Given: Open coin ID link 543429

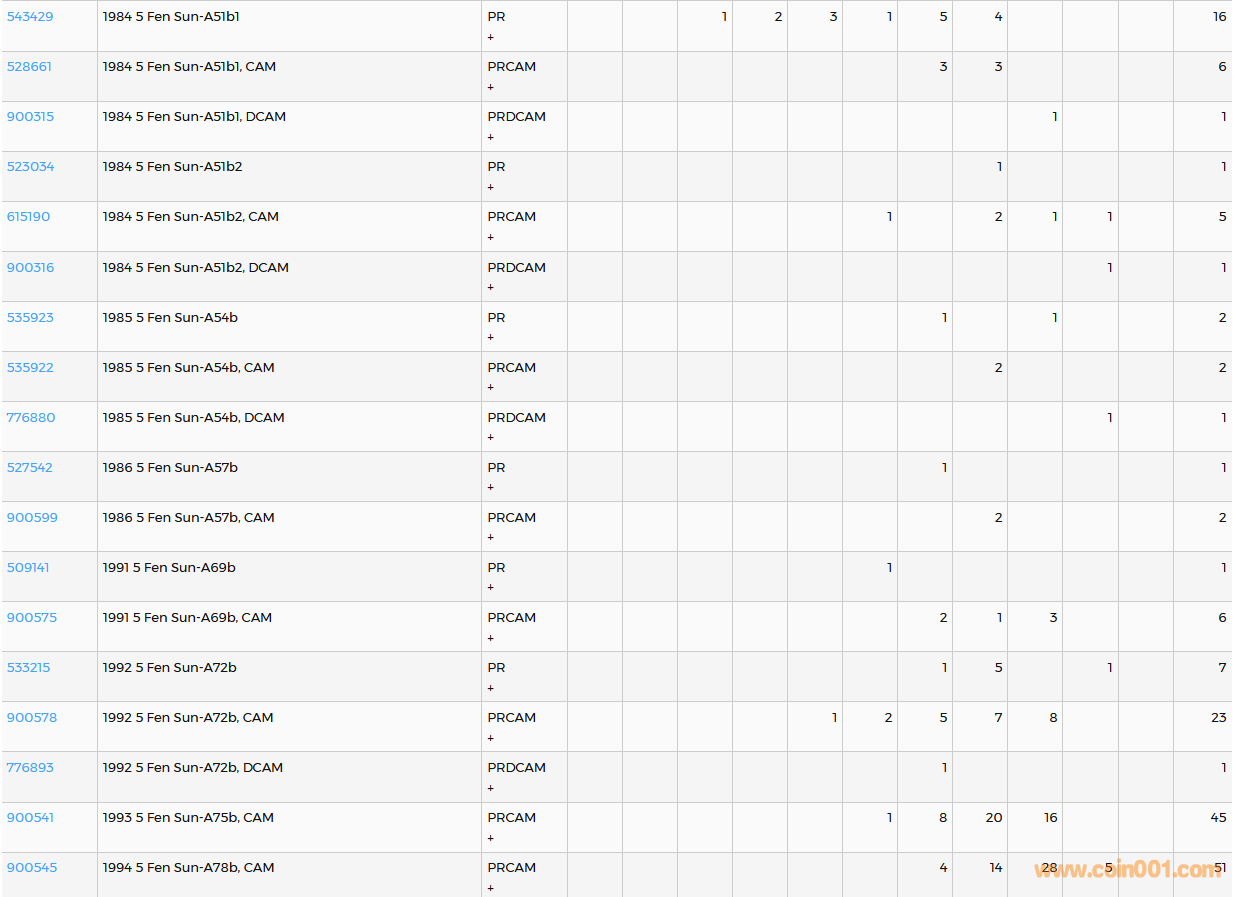Looking at the screenshot, I should pos(30,17).
